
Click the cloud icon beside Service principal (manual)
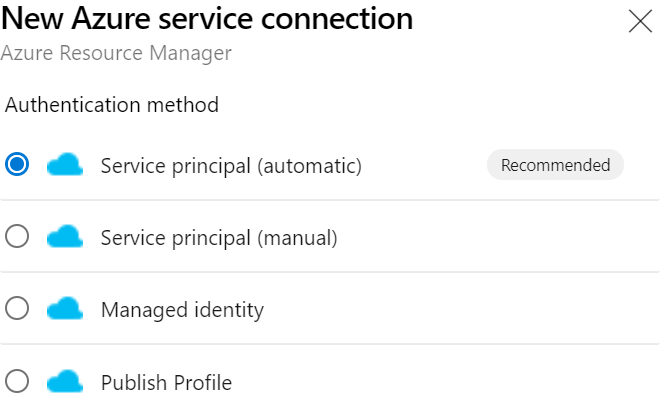(x=65, y=237)
